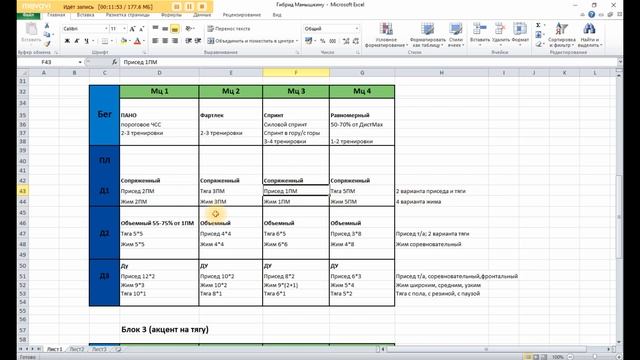The image size is (640, 360).
Task: Click the increase indent icon
Action: pyautogui.click(x=198, y=41)
